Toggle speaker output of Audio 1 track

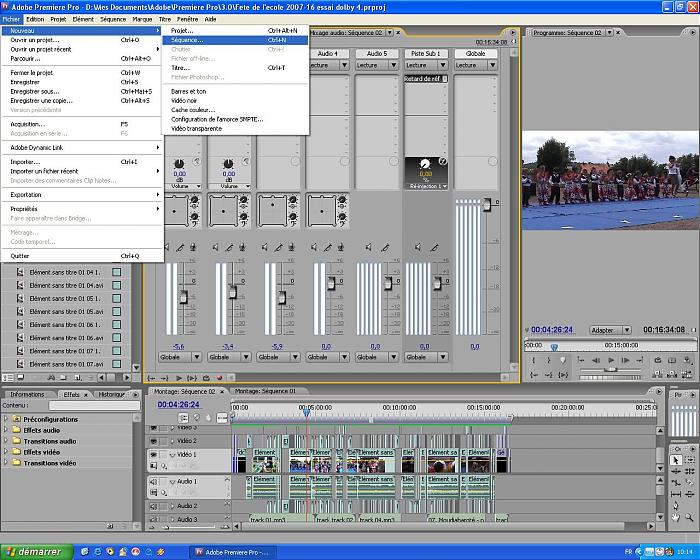[x=154, y=481]
